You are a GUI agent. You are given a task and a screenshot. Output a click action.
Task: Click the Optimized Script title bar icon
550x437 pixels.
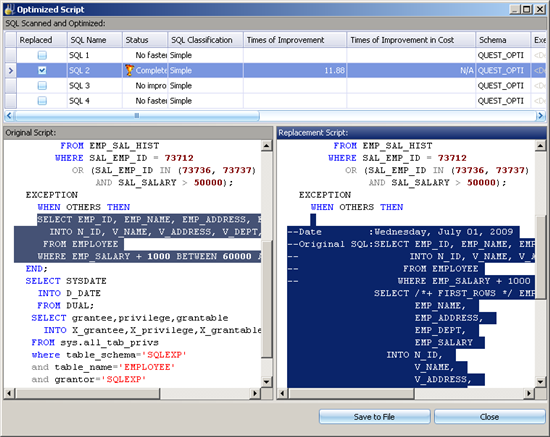[x=10, y=9]
